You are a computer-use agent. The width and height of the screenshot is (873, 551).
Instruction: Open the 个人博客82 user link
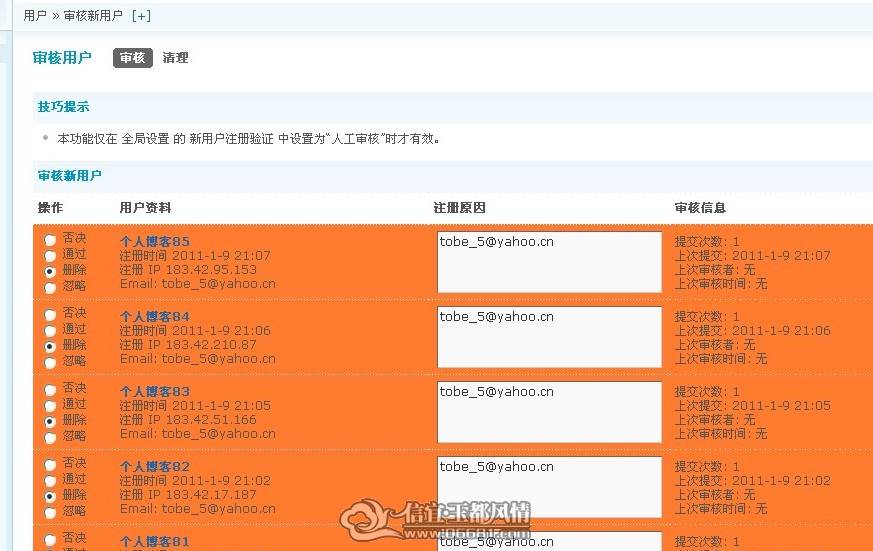point(155,466)
